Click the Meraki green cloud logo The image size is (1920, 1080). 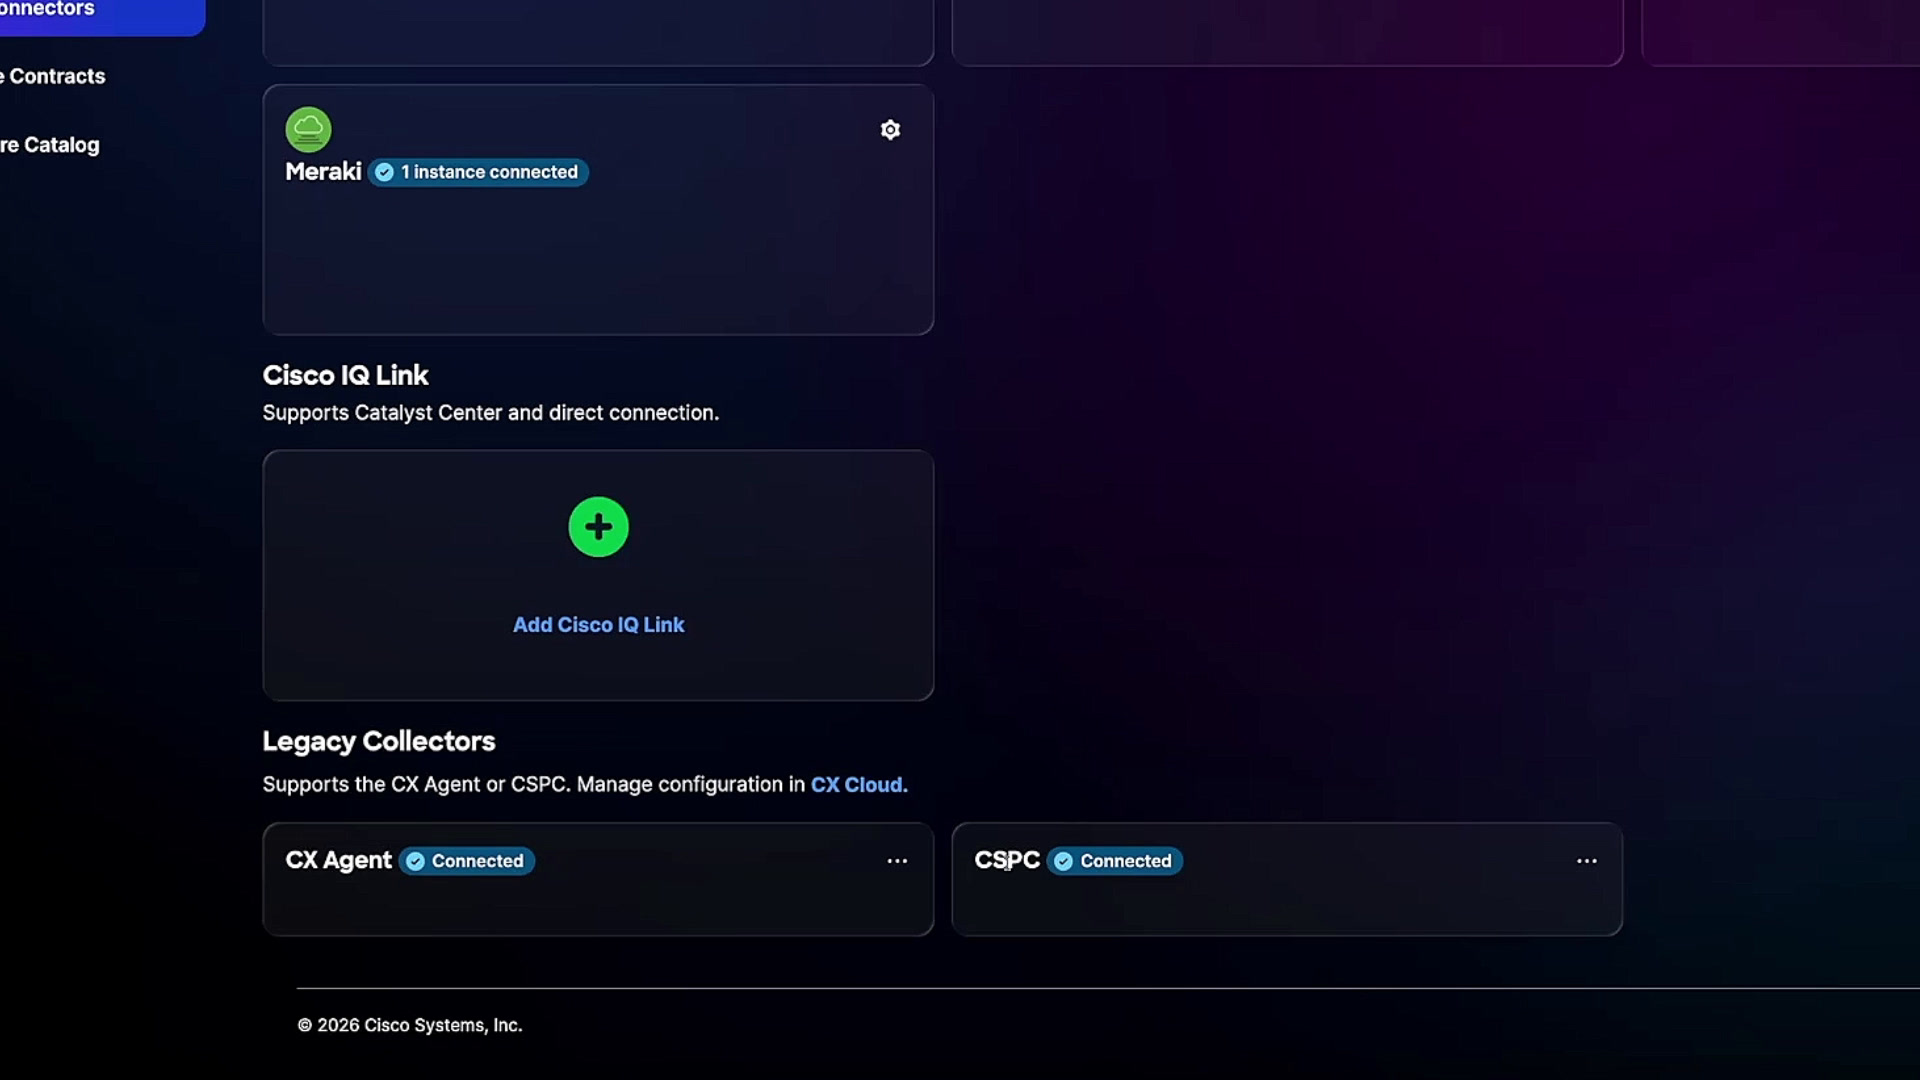pos(308,129)
